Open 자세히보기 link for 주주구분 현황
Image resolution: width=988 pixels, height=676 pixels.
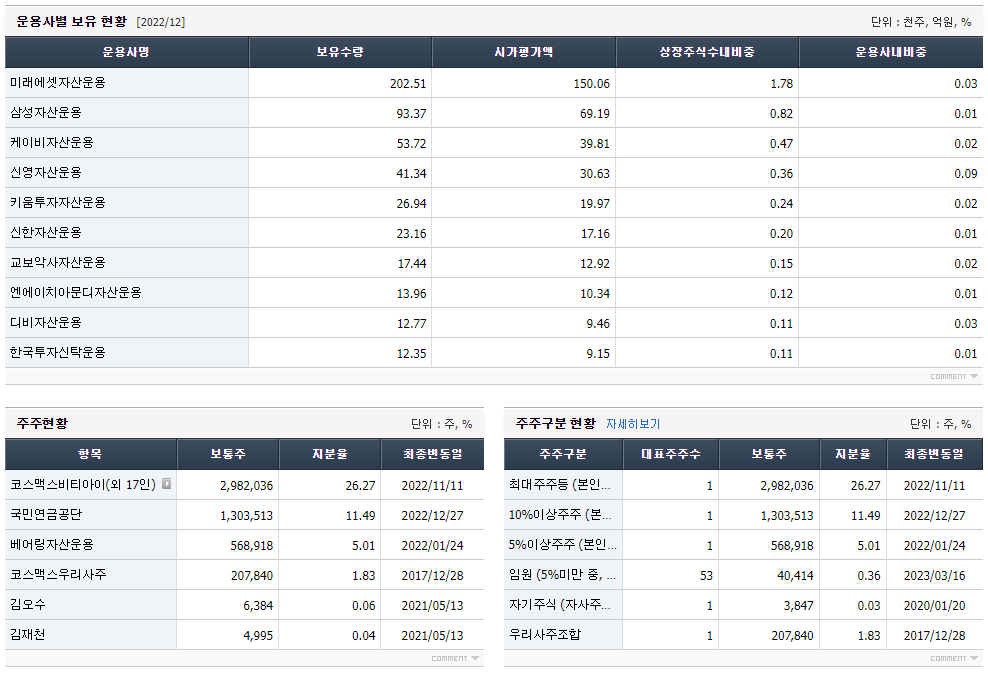(633, 424)
